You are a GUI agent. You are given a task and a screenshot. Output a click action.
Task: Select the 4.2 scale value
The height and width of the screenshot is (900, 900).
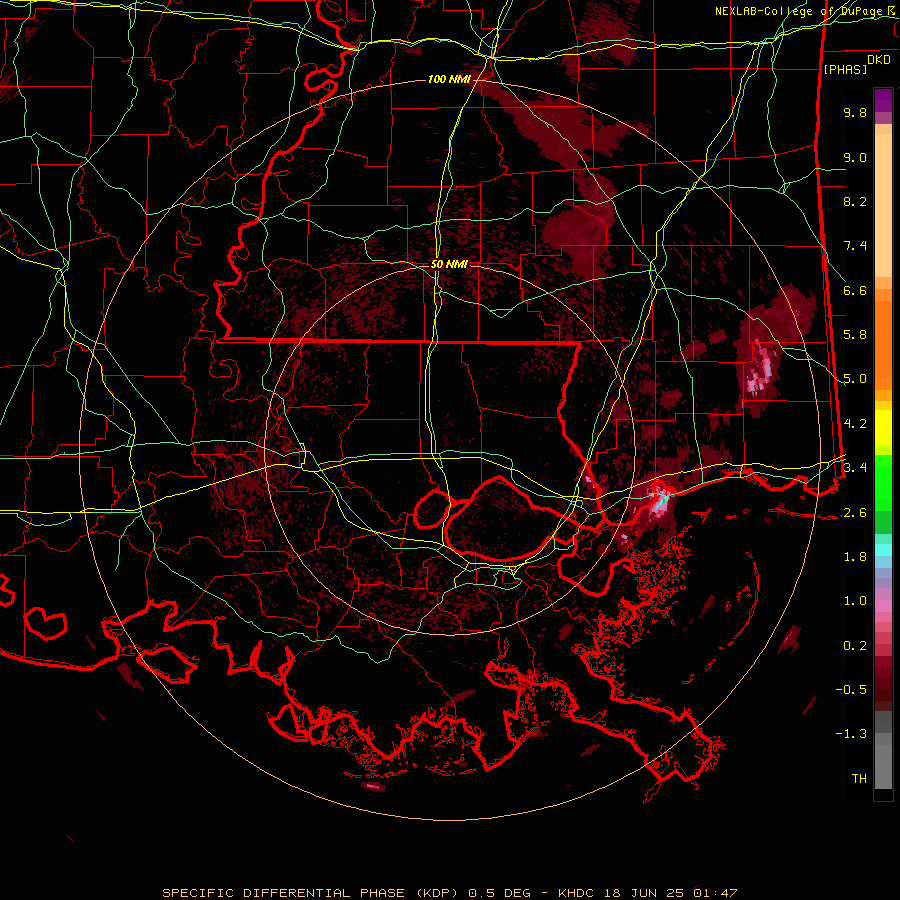pos(855,424)
